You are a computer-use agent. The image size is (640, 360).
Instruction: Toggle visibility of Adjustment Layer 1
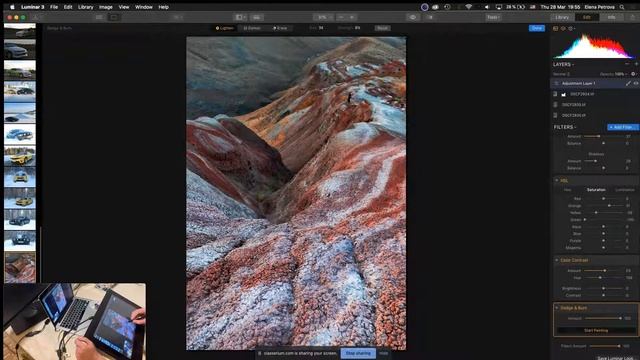636,83
